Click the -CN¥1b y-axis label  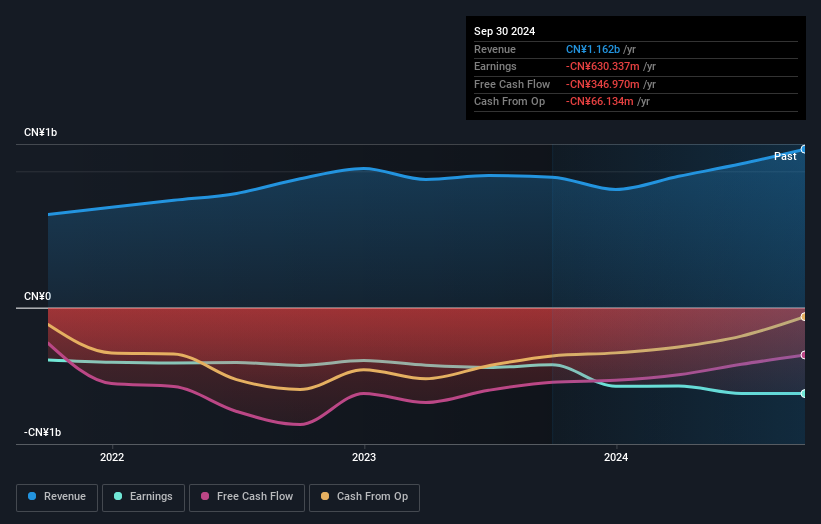(42, 432)
